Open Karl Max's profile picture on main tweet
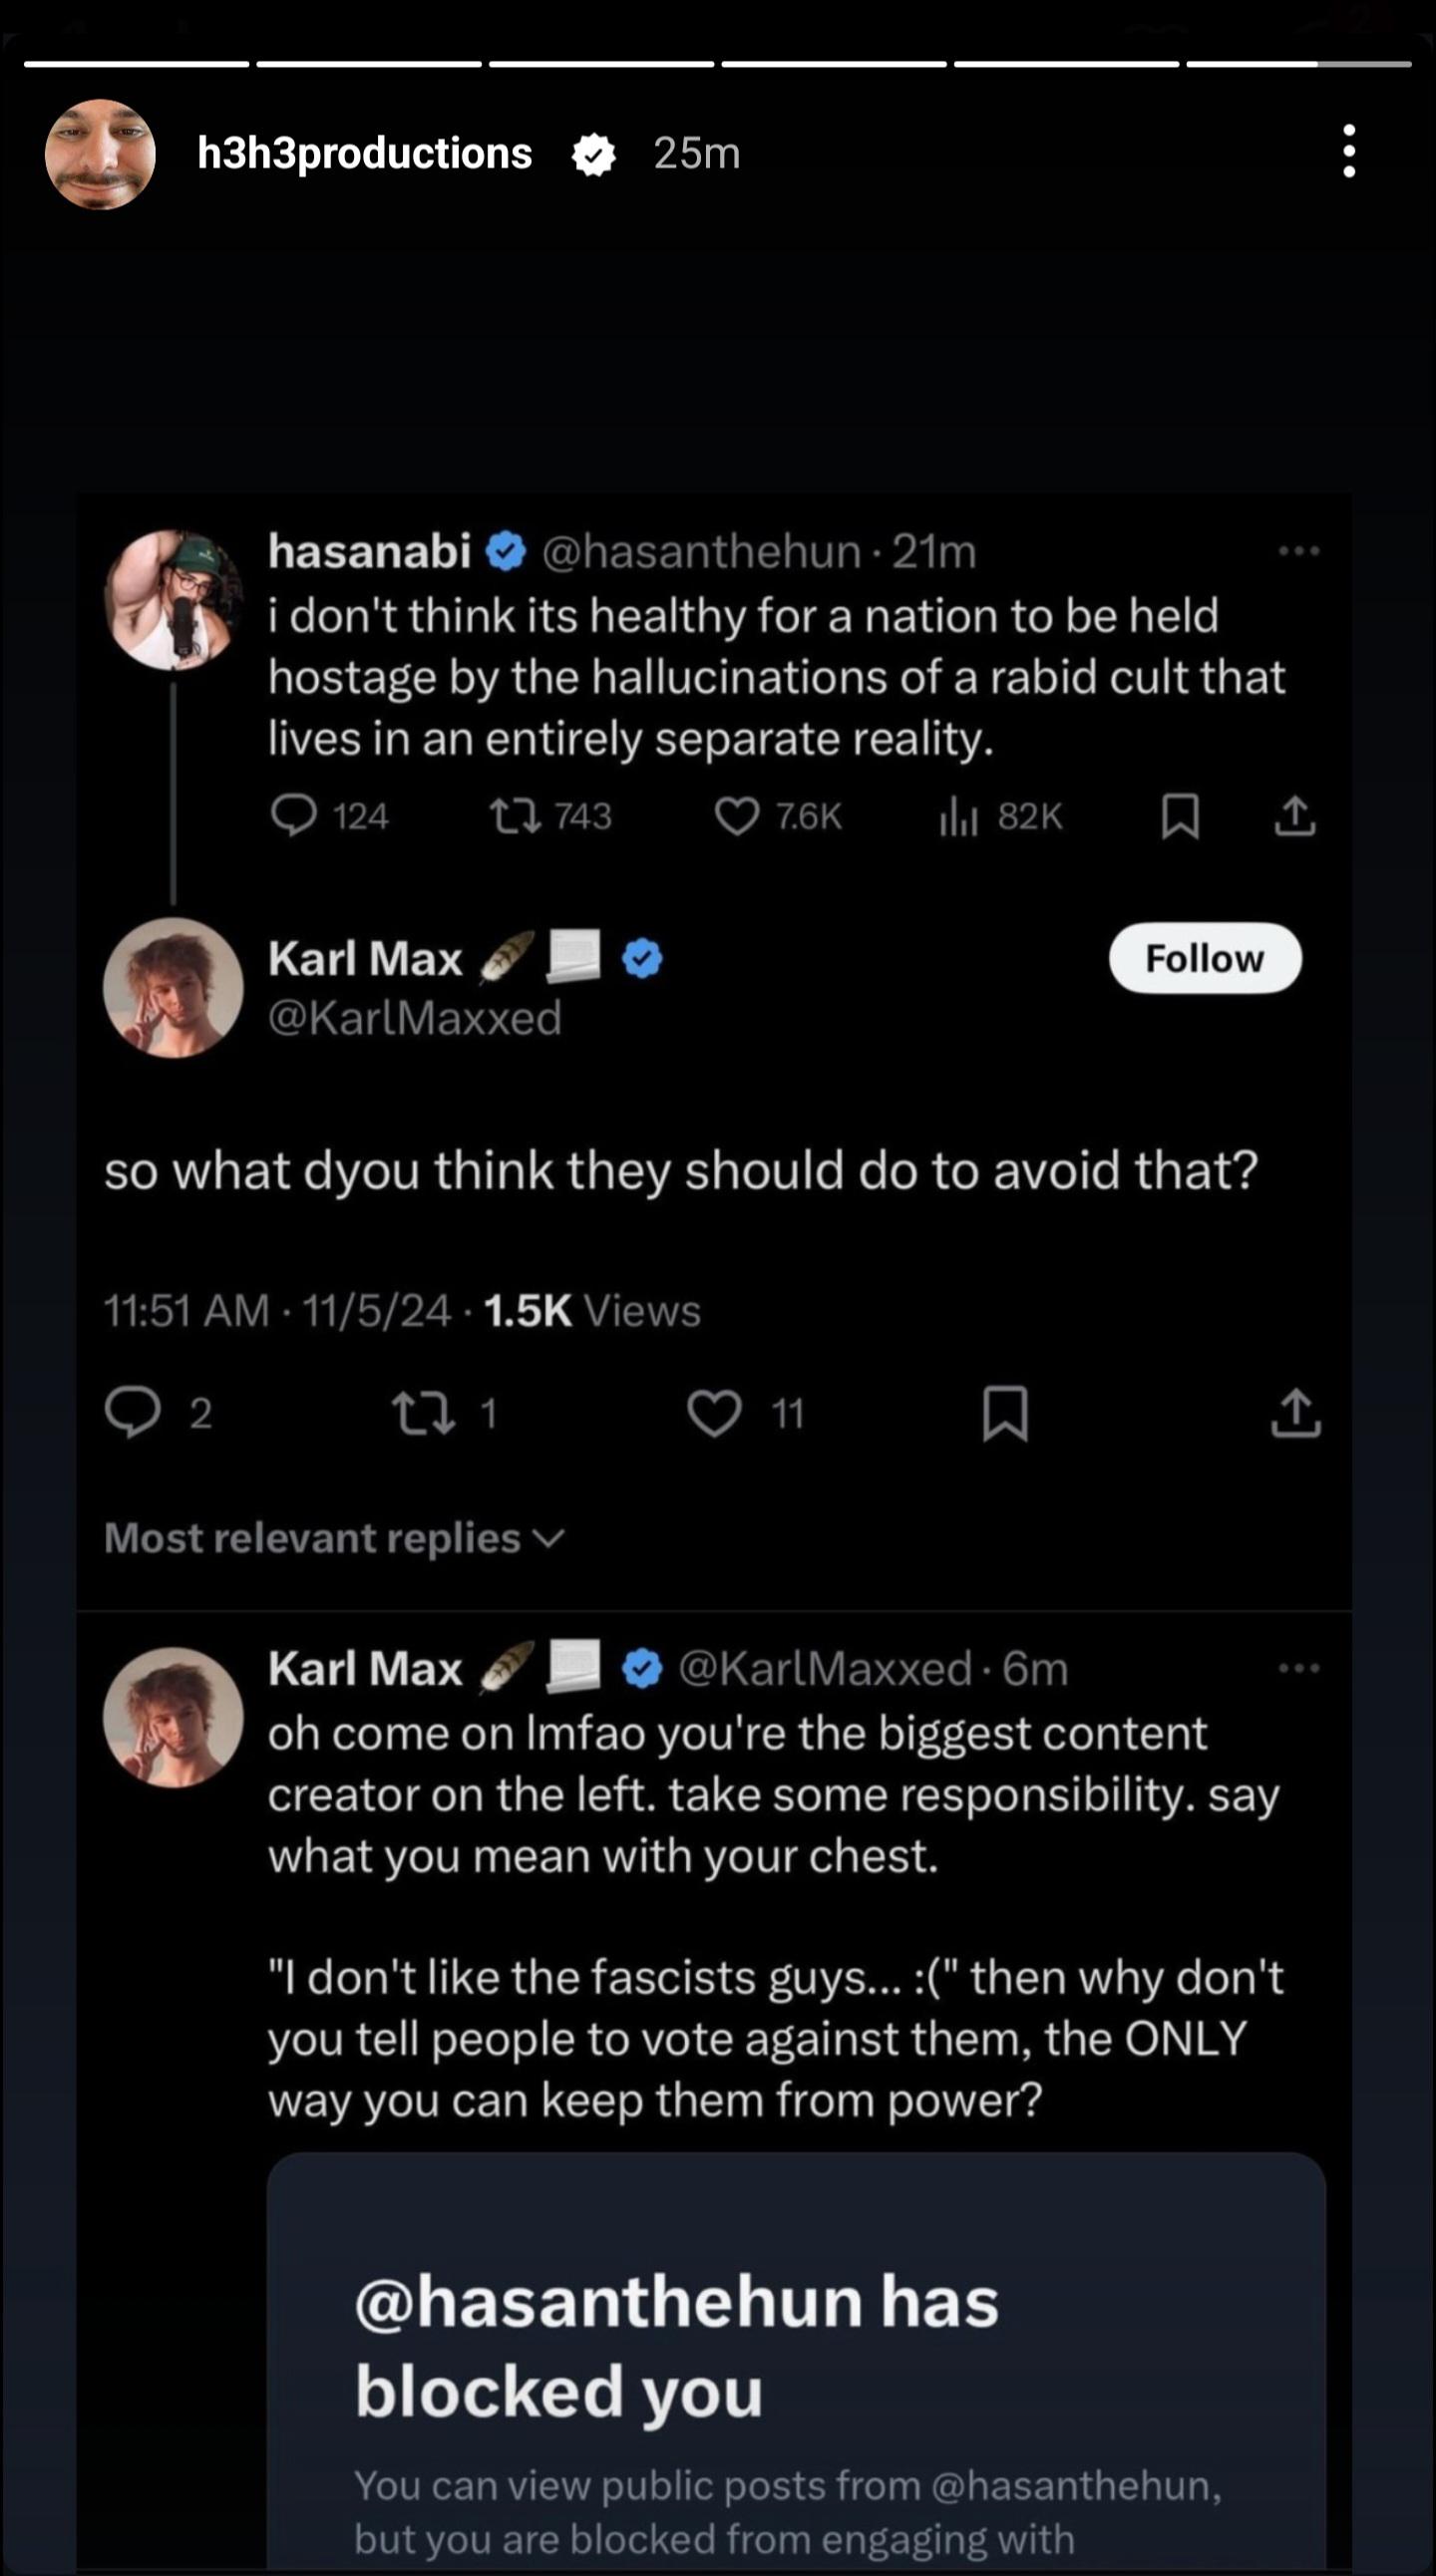Viewport: 1436px width, 2576px height. point(174,987)
